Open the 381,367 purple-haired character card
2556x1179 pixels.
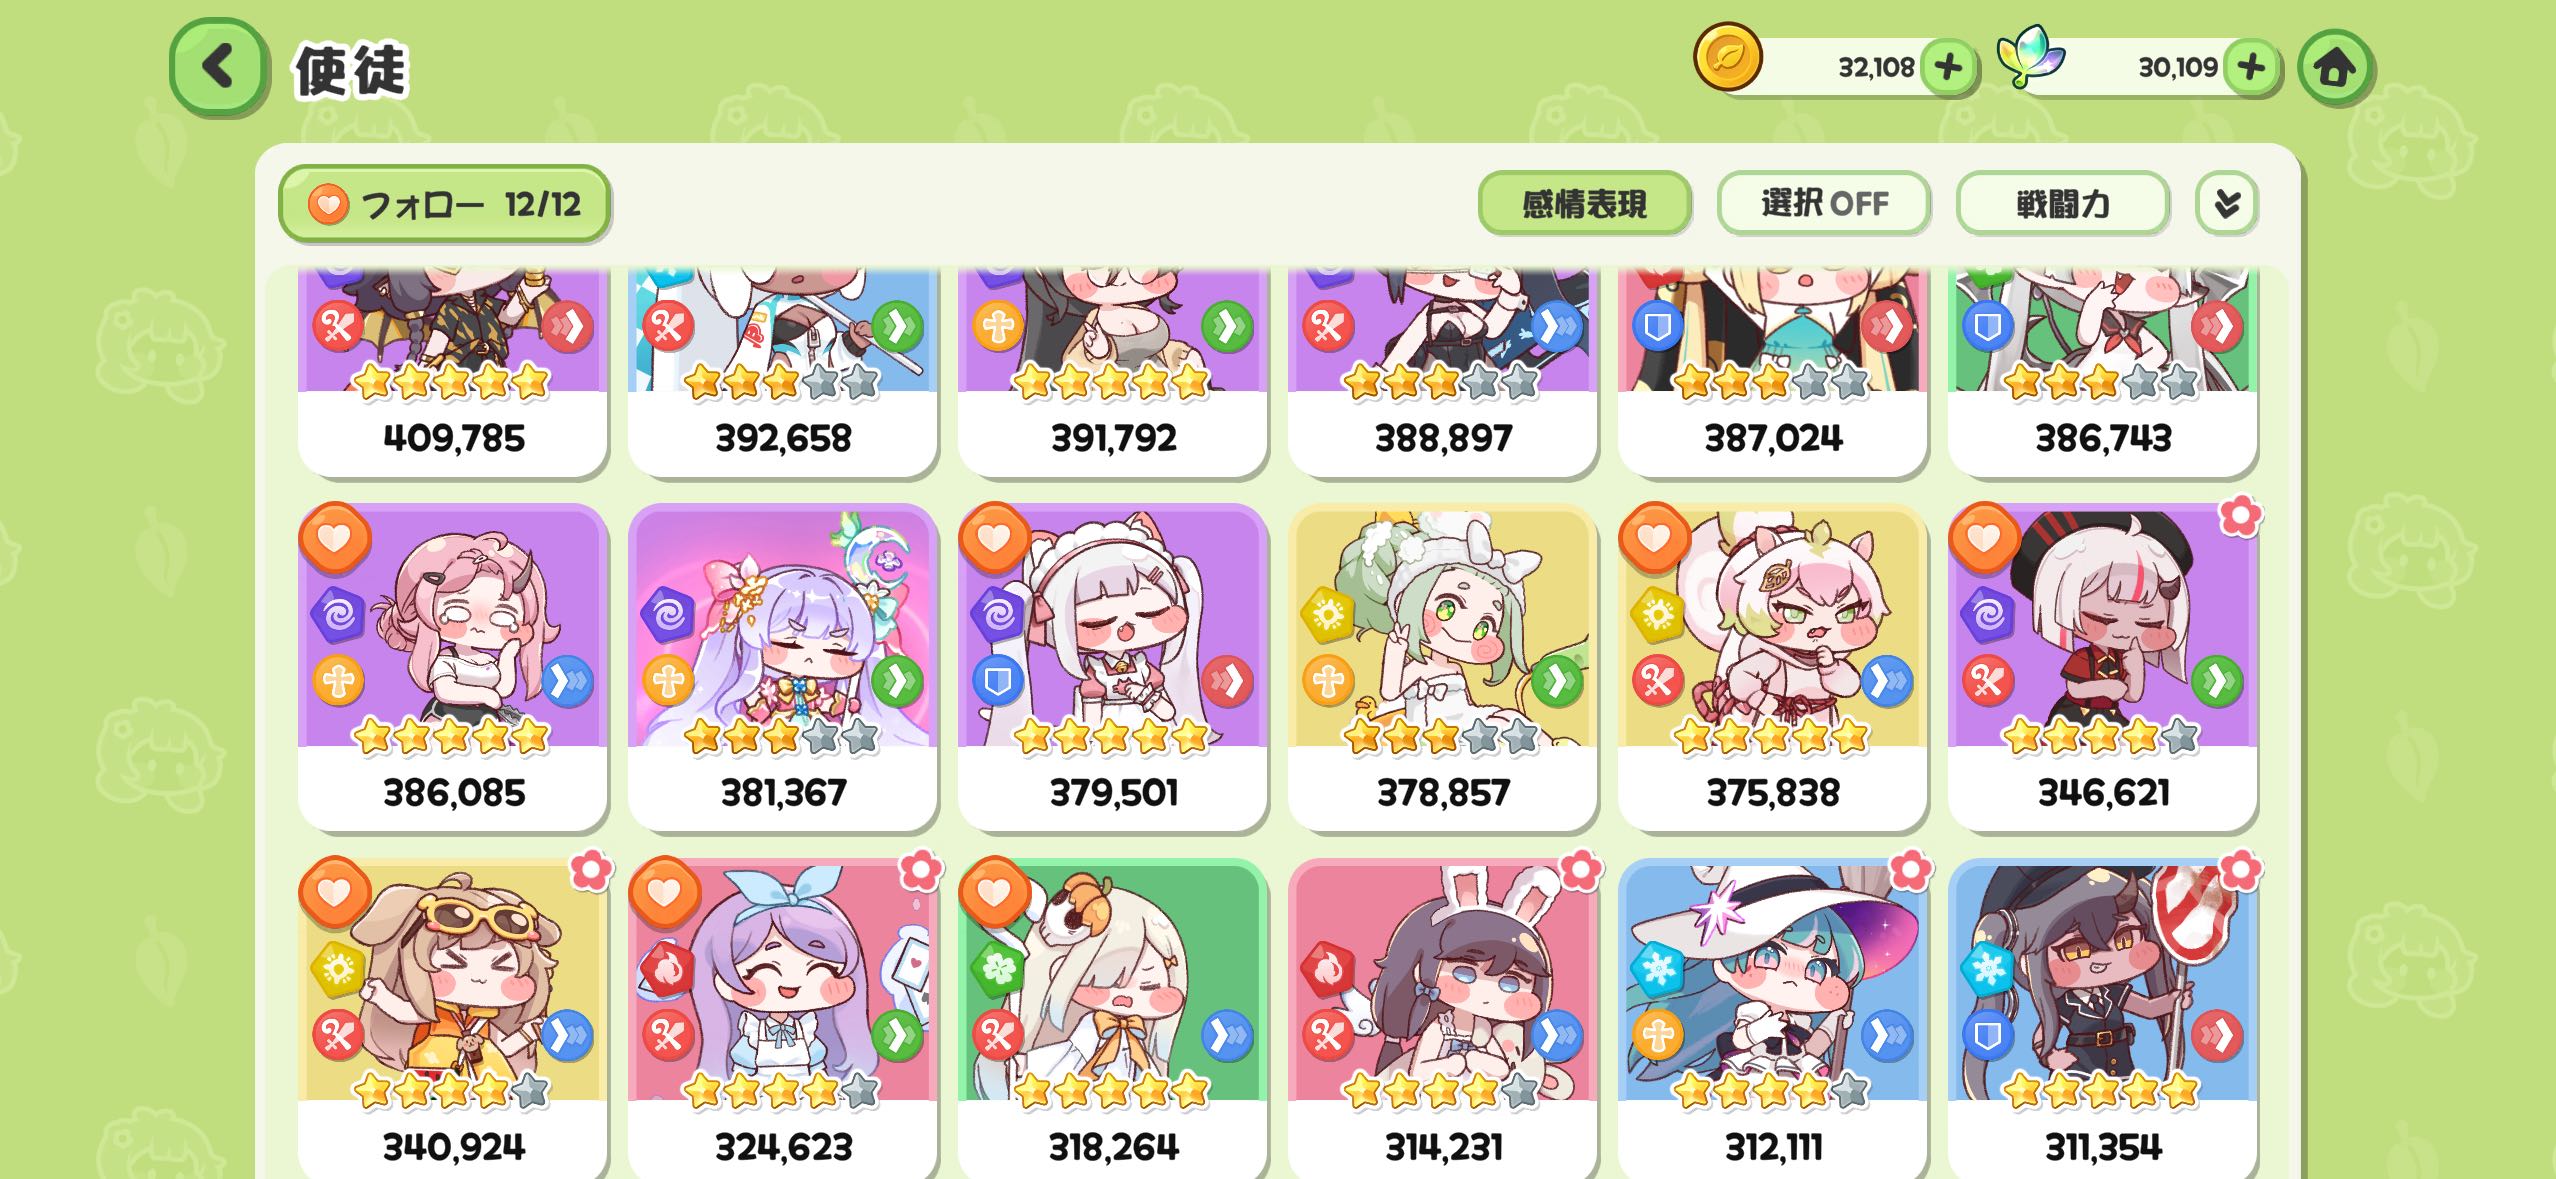point(783,667)
